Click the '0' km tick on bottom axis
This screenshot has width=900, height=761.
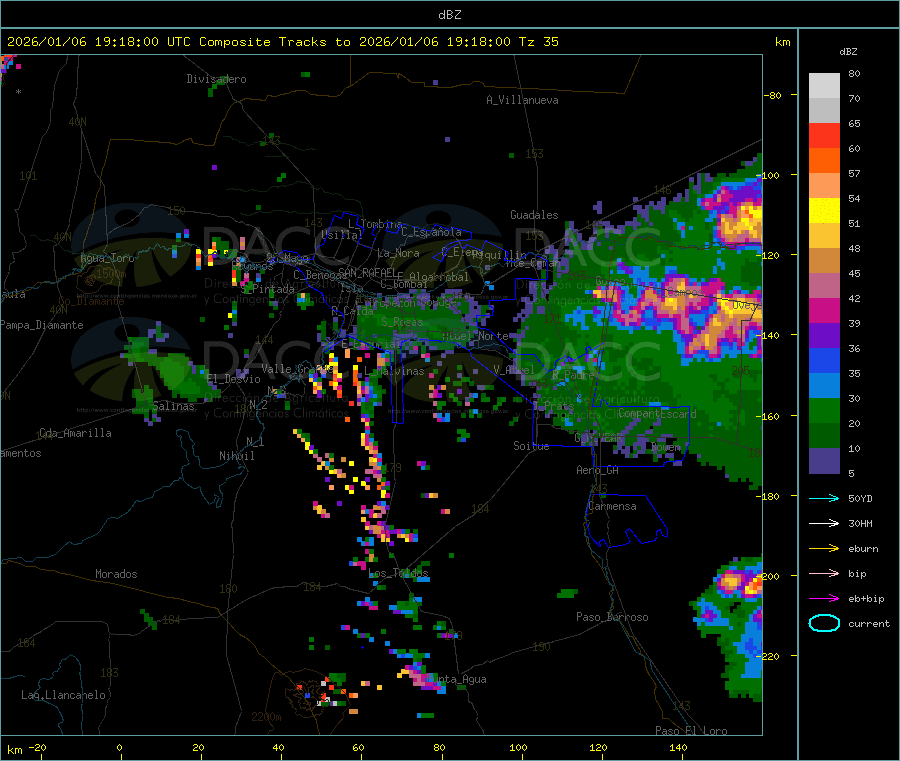[119, 747]
